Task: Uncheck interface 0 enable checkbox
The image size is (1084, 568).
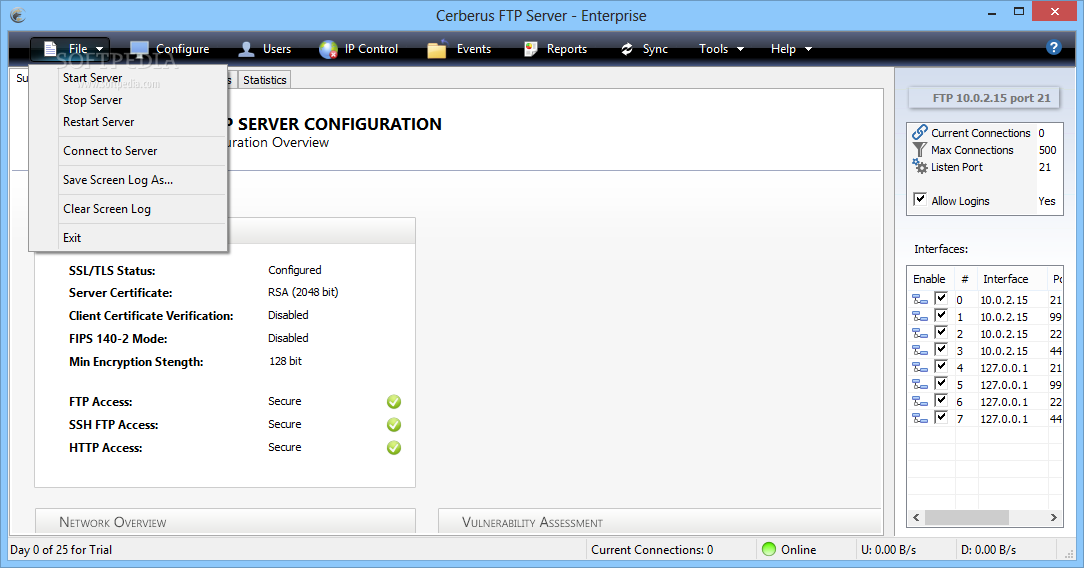Action: click(941, 298)
